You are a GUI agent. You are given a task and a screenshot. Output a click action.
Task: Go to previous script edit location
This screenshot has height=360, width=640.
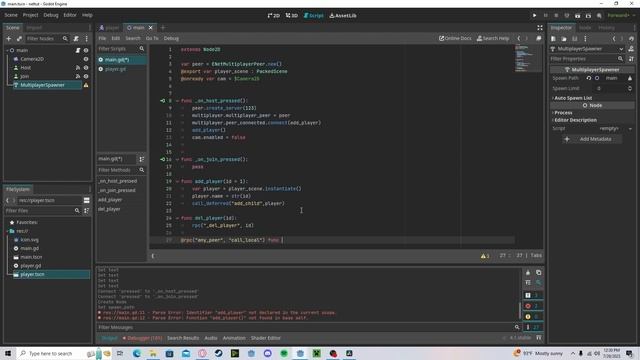(519, 38)
